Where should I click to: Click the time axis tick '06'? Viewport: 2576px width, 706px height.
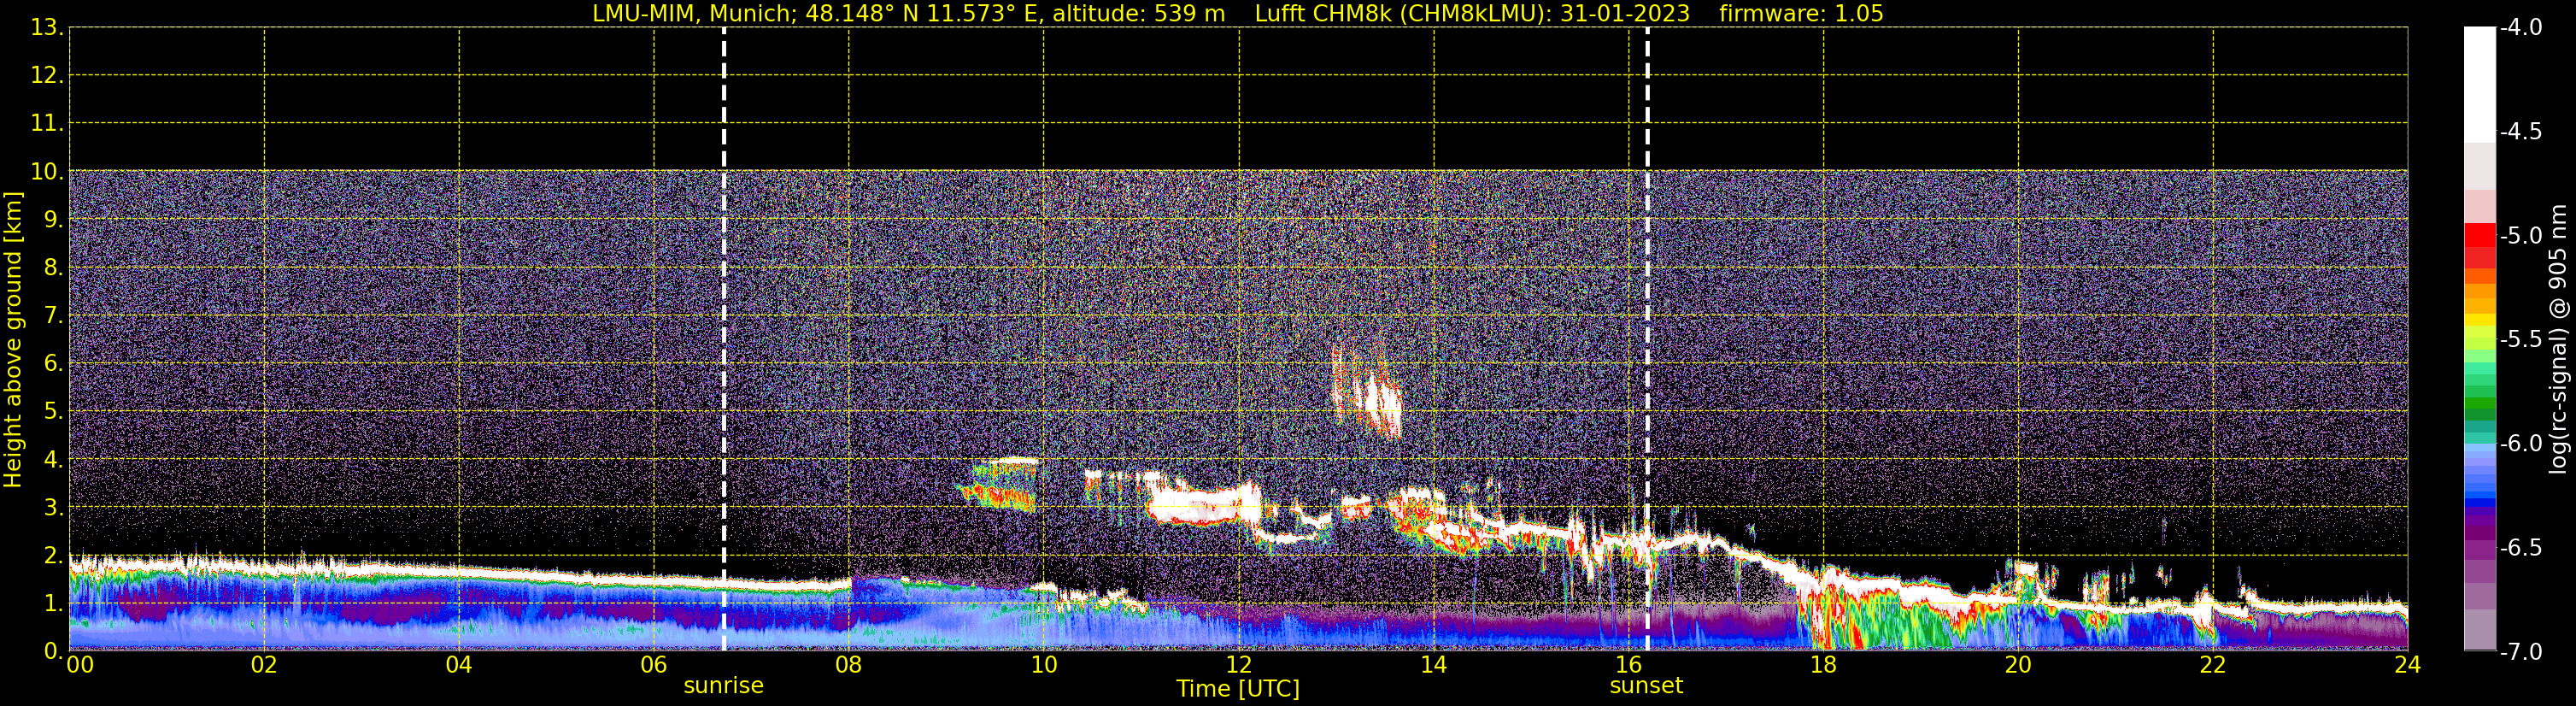(x=653, y=665)
